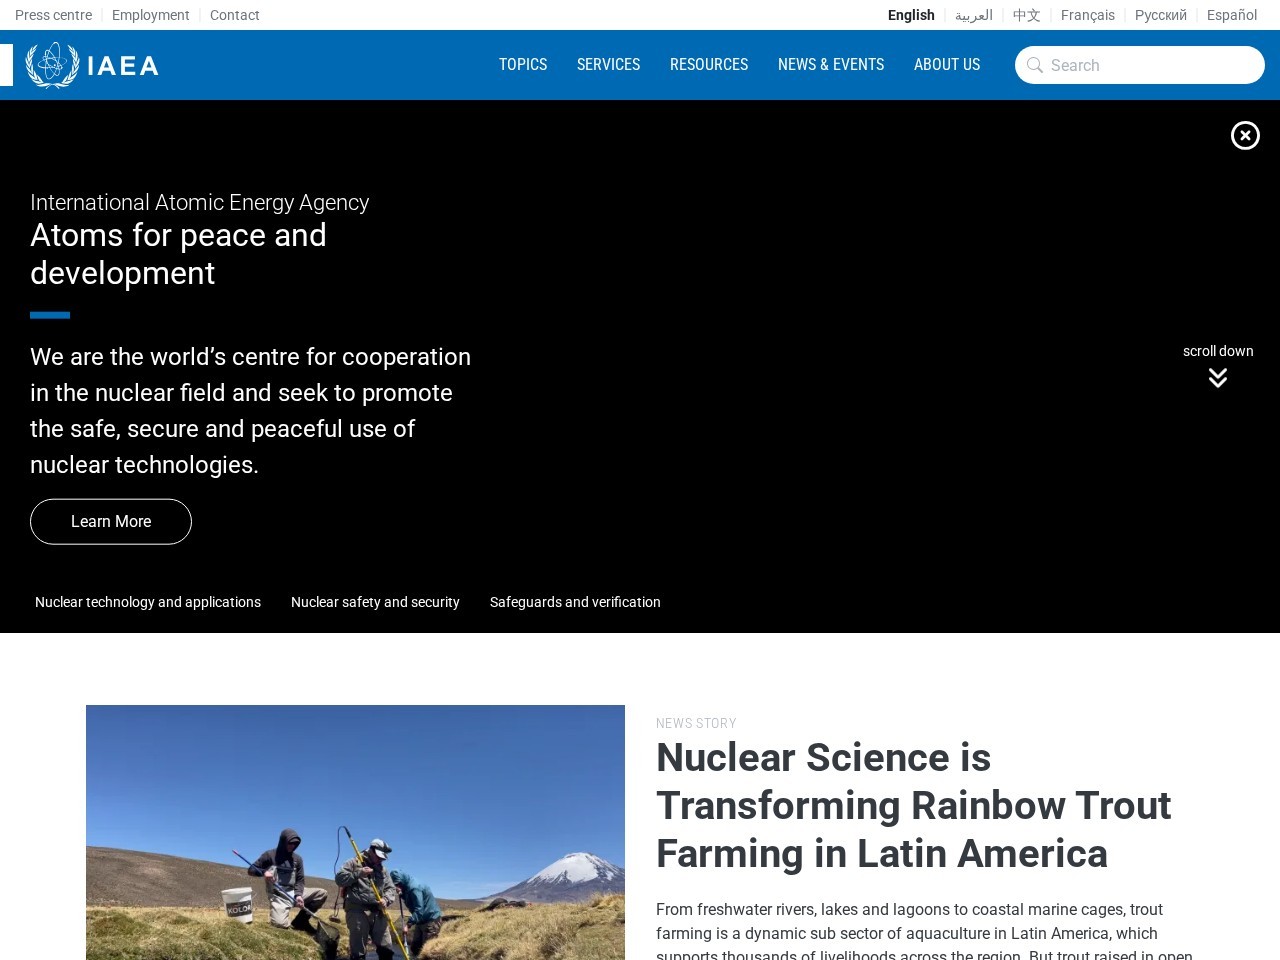The width and height of the screenshot is (1280, 960).
Task: Close the hero banner with X icon
Action: 1245,135
